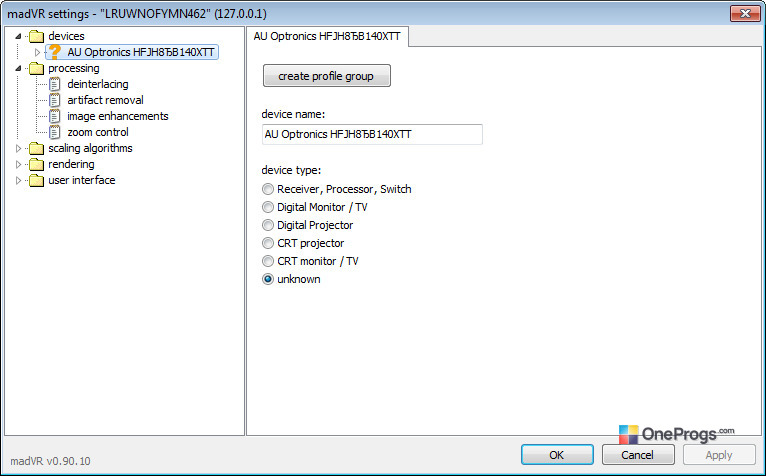Select Digital Projector radio button
The image size is (766, 476).
268,225
